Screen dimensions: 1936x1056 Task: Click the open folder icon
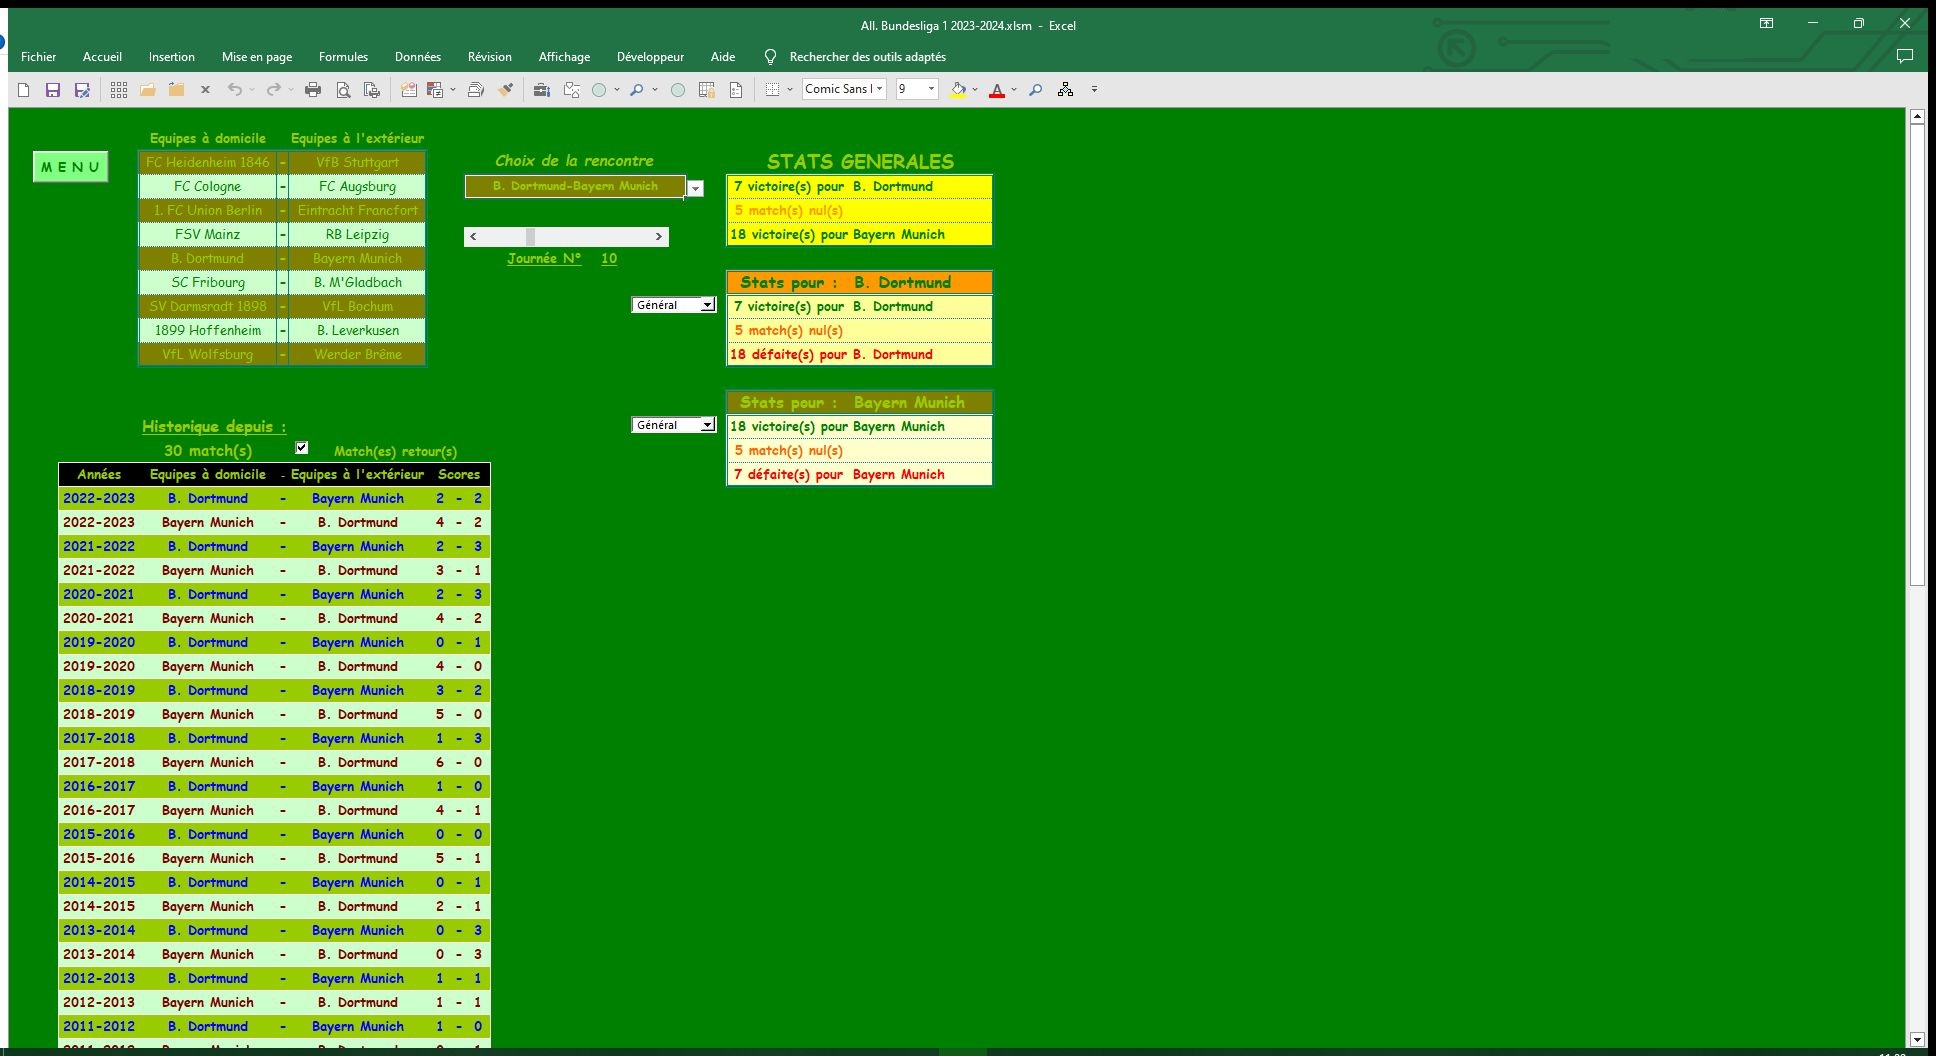148,90
